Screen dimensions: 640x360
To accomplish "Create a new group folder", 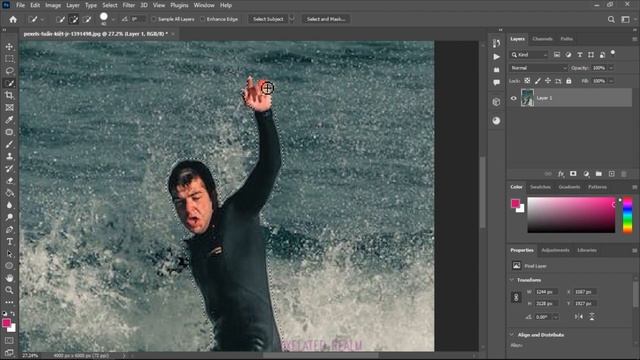I will tap(598, 174).
